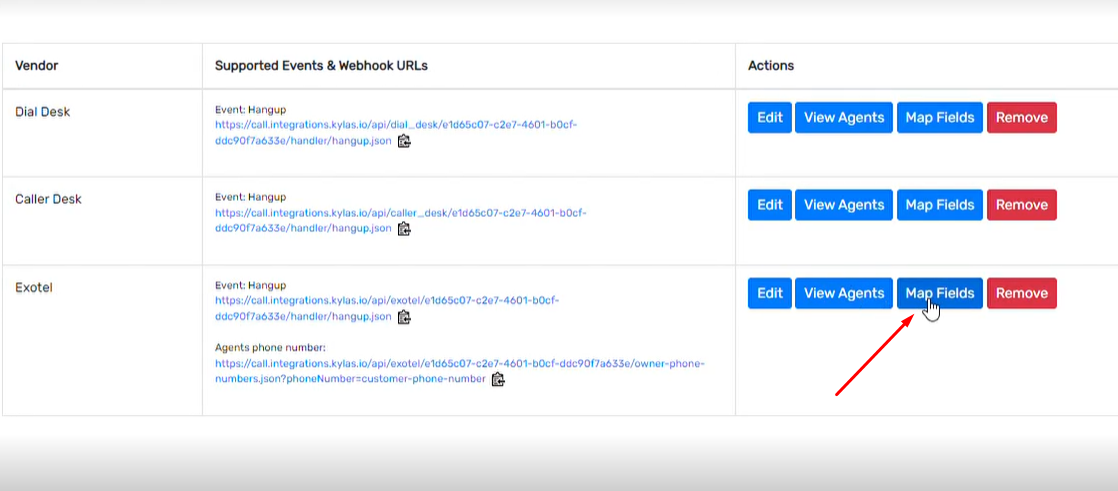View Agents for Dial Desk

tap(844, 118)
